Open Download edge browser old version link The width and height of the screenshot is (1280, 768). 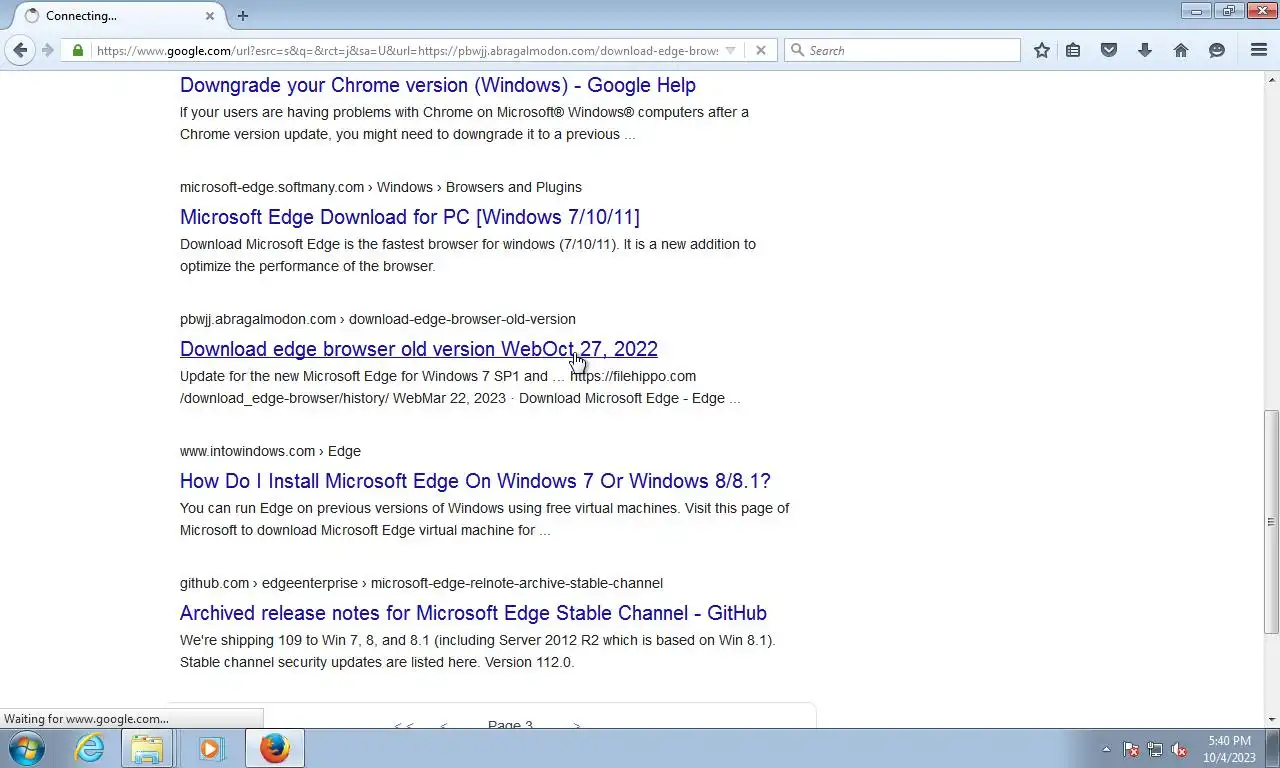click(419, 349)
